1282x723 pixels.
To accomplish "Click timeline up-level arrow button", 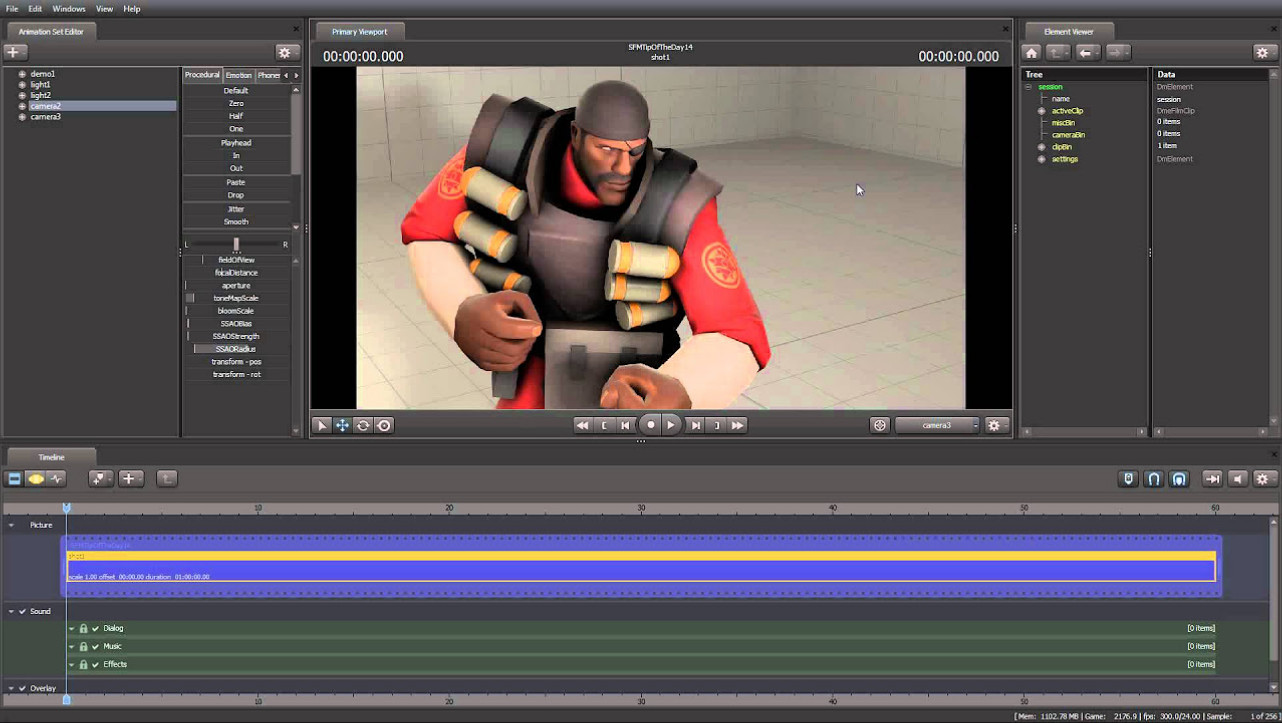I will [167, 479].
